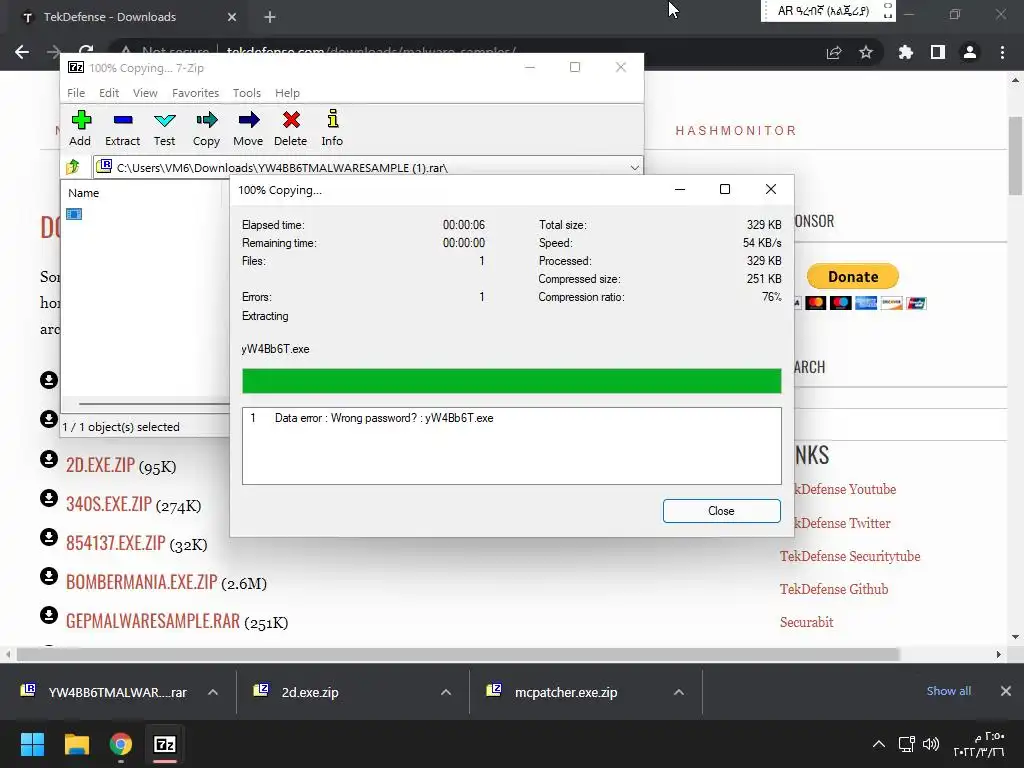1024x768 pixels.
Task: Open the BOMBERMANIA.EXE.ZIP download link
Action: 142,581
